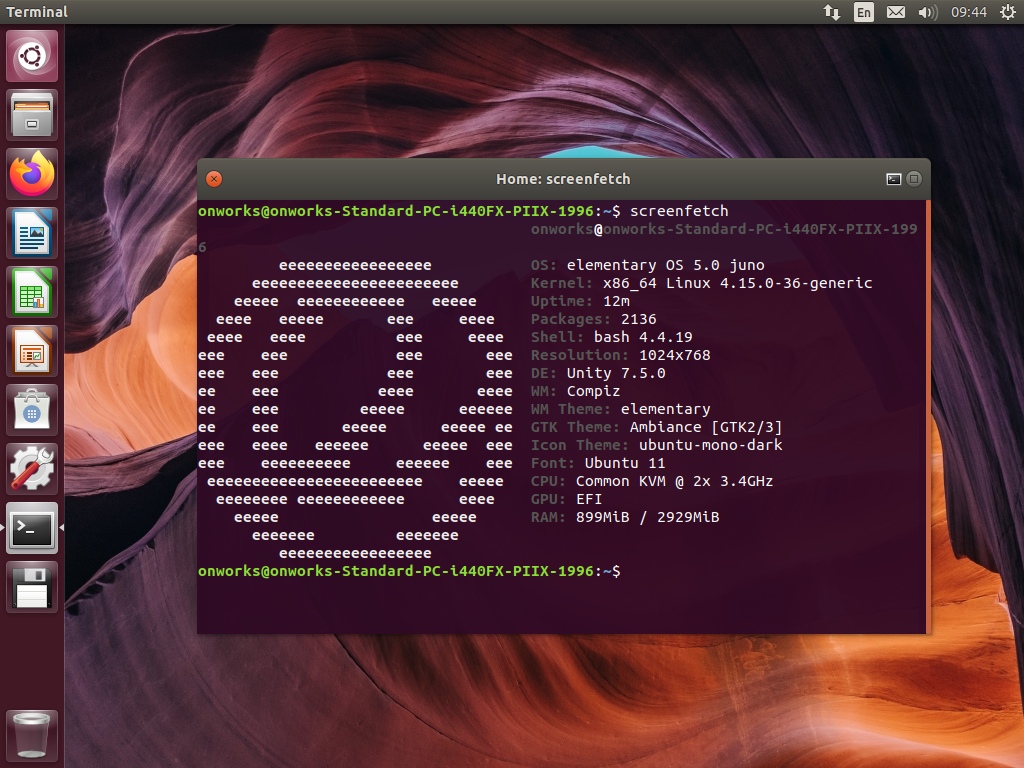The width and height of the screenshot is (1024, 768).
Task: Open the mail messaging indicator
Action: (x=895, y=12)
